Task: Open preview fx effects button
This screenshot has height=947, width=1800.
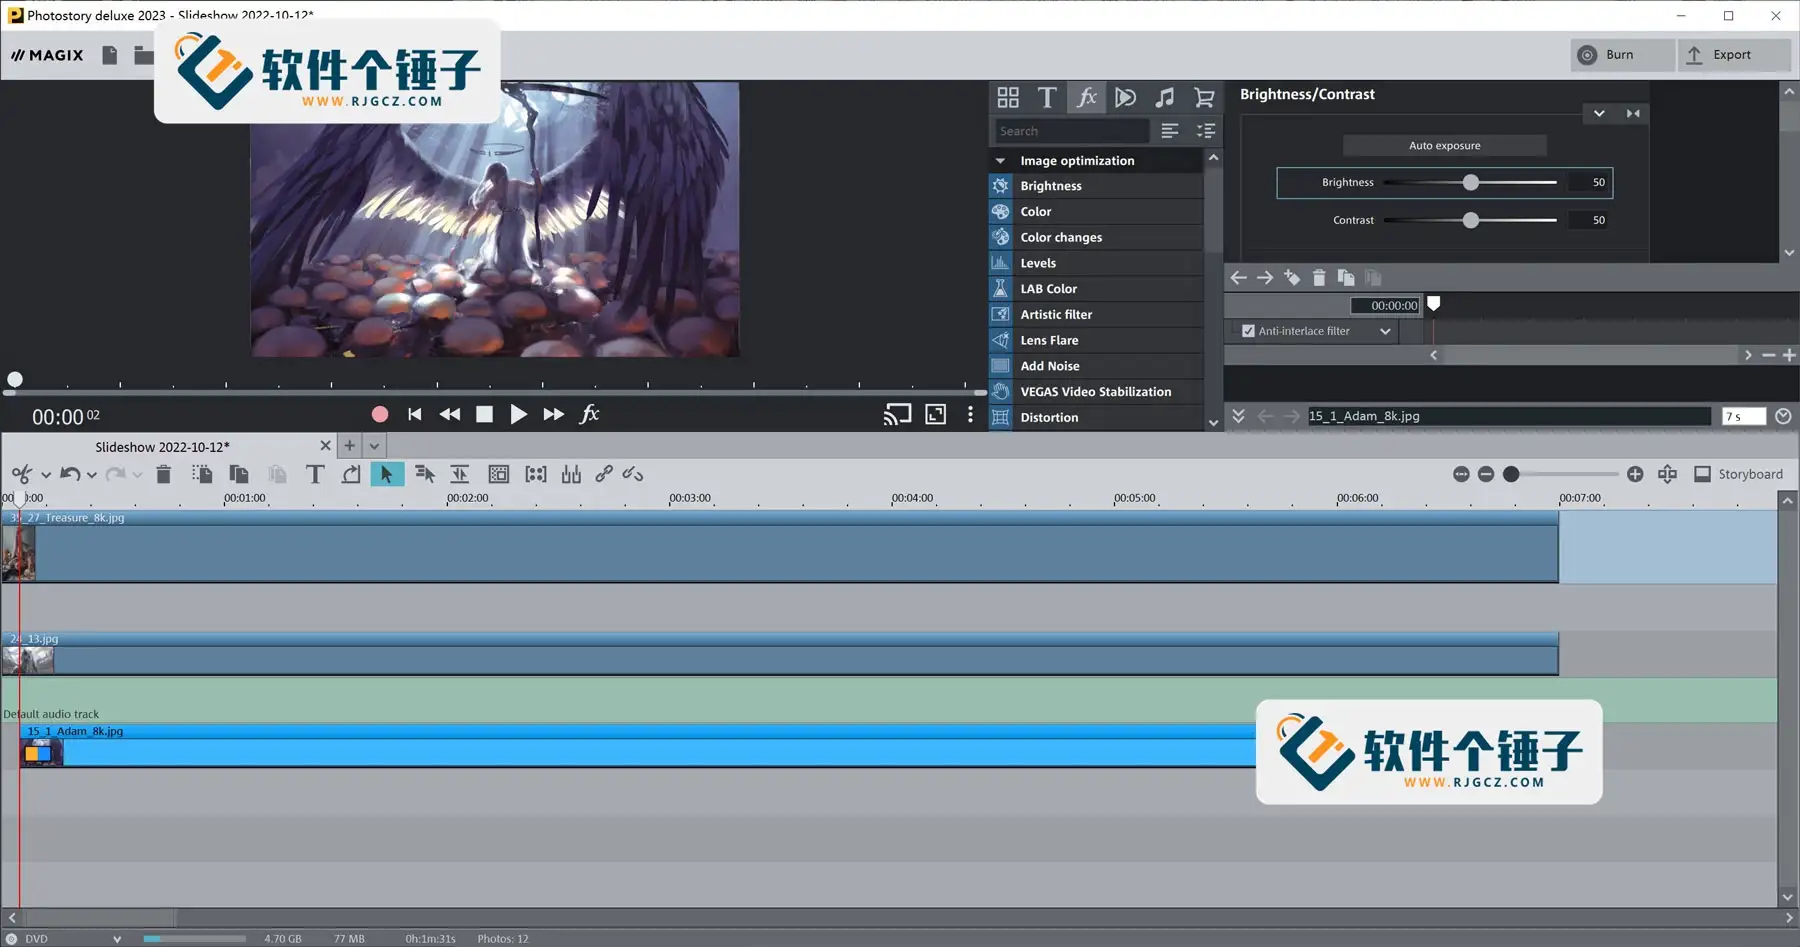Action: (x=590, y=414)
